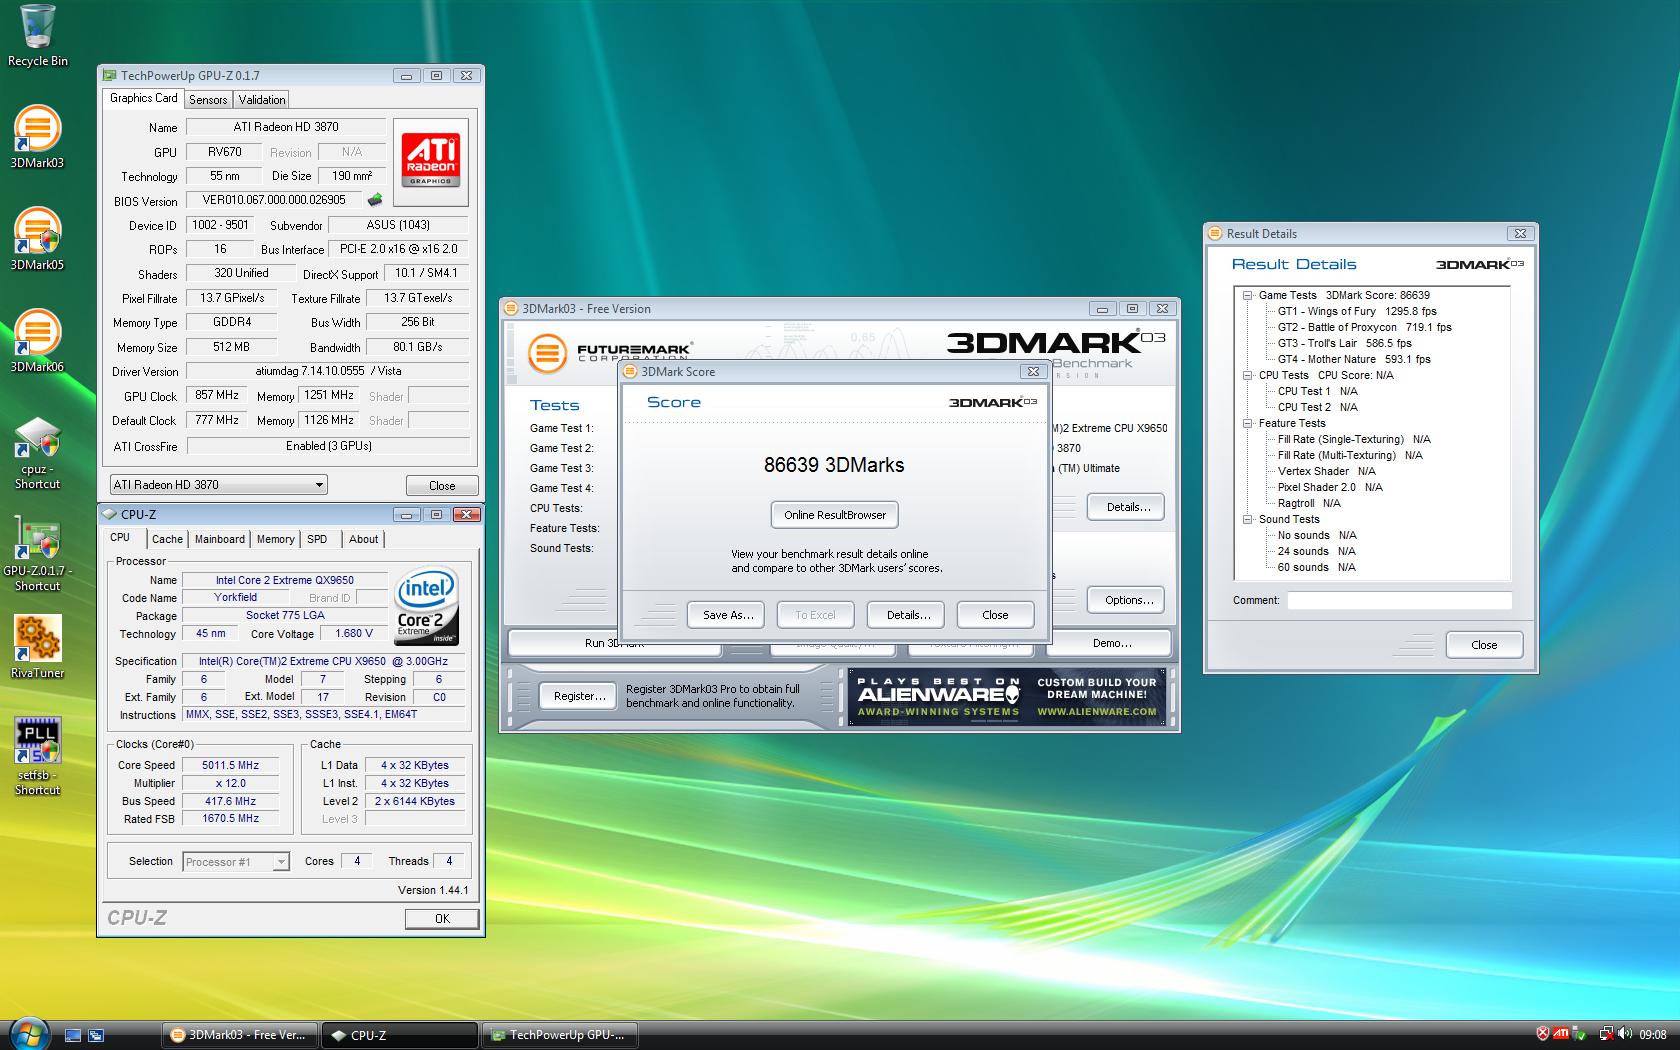Click the CPU-Z title bar icon
Screen dimensions: 1680x1050
click(x=110, y=514)
